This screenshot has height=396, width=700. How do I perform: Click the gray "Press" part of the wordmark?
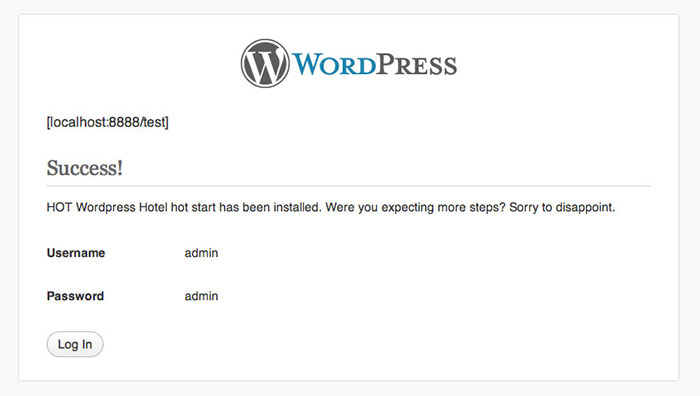(417, 64)
